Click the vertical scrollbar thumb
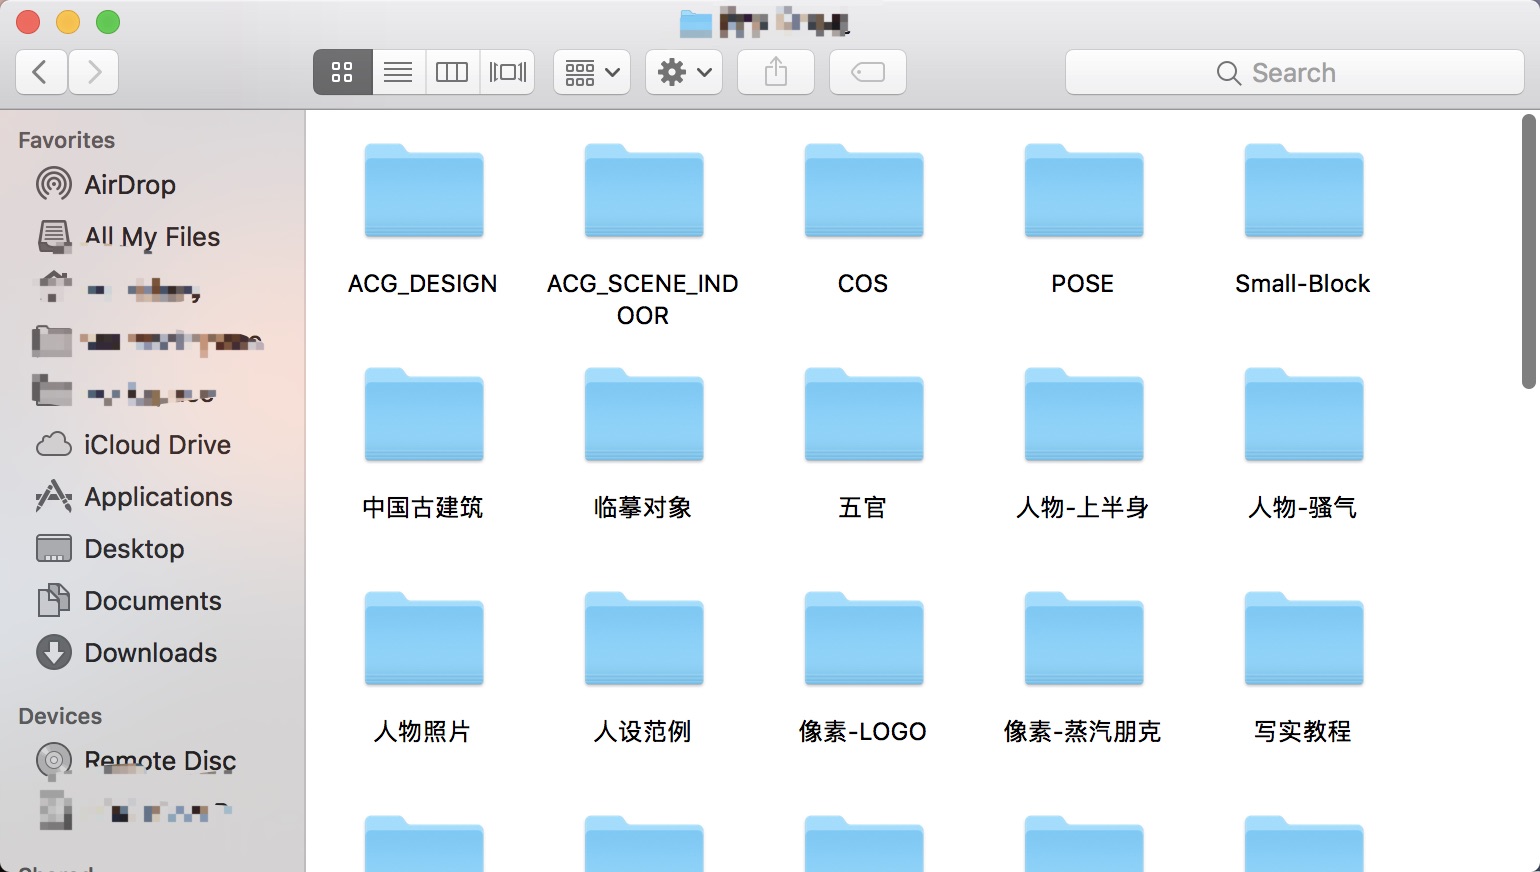1540x872 pixels. pos(1528,252)
